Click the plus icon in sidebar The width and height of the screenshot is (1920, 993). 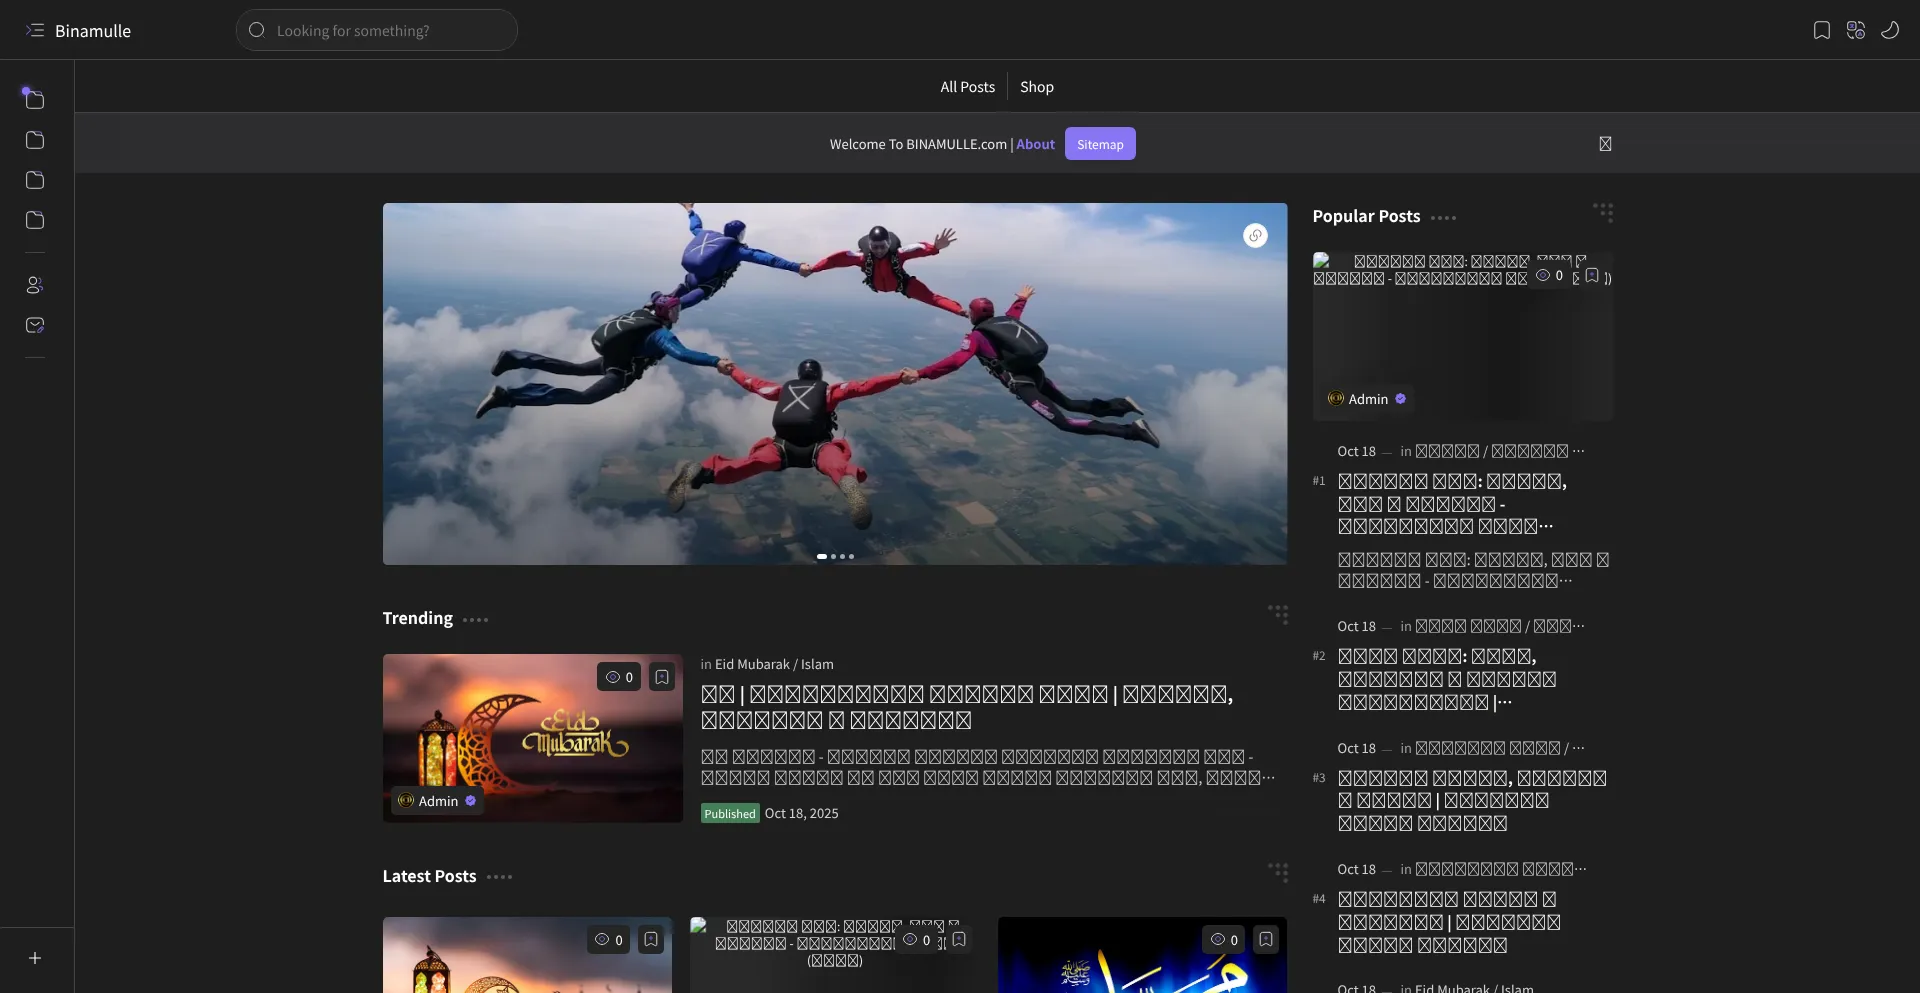click(x=35, y=958)
